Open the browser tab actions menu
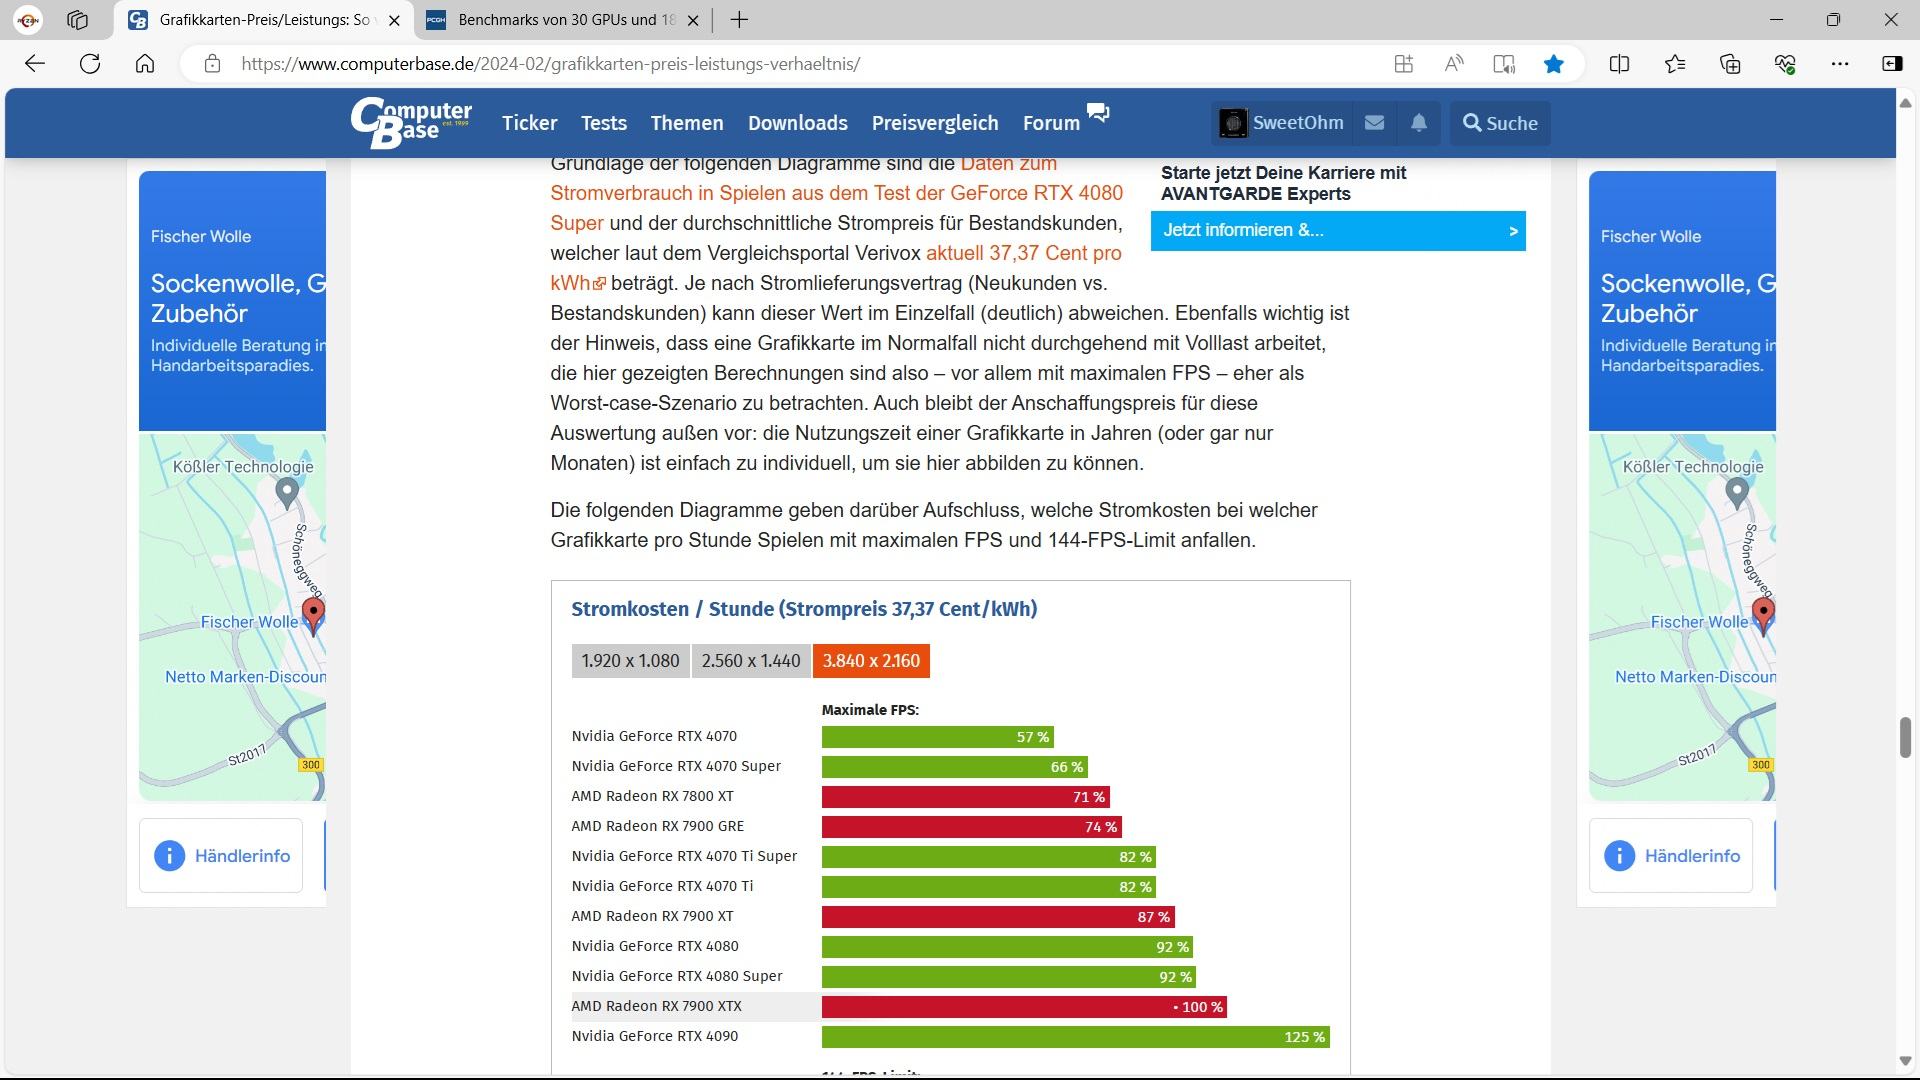The image size is (1922, 1080). pos(78,20)
